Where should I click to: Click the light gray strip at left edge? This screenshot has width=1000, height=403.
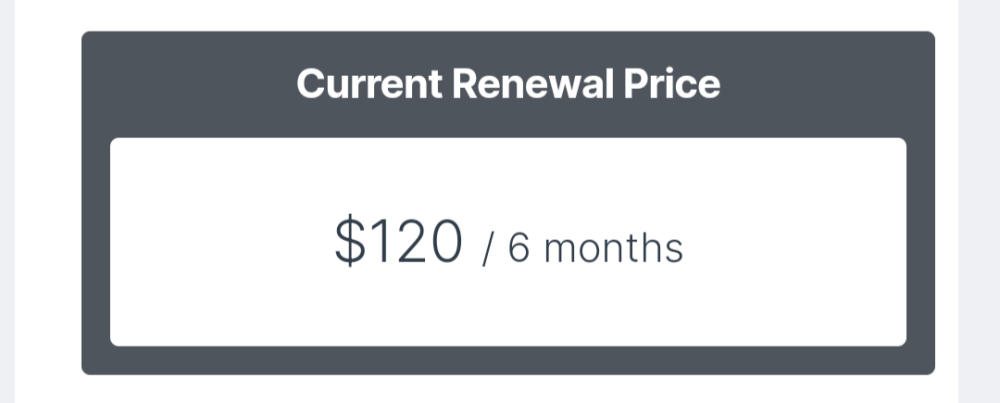click(x=7, y=200)
